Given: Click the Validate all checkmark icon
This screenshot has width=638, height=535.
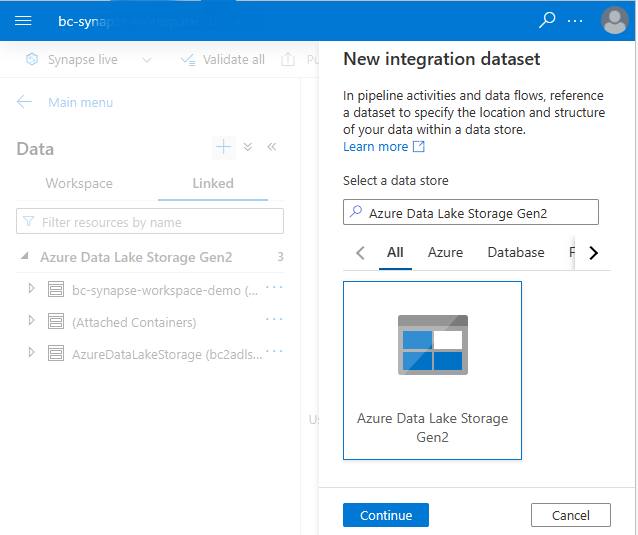Looking at the screenshot, I should (188, 60).
